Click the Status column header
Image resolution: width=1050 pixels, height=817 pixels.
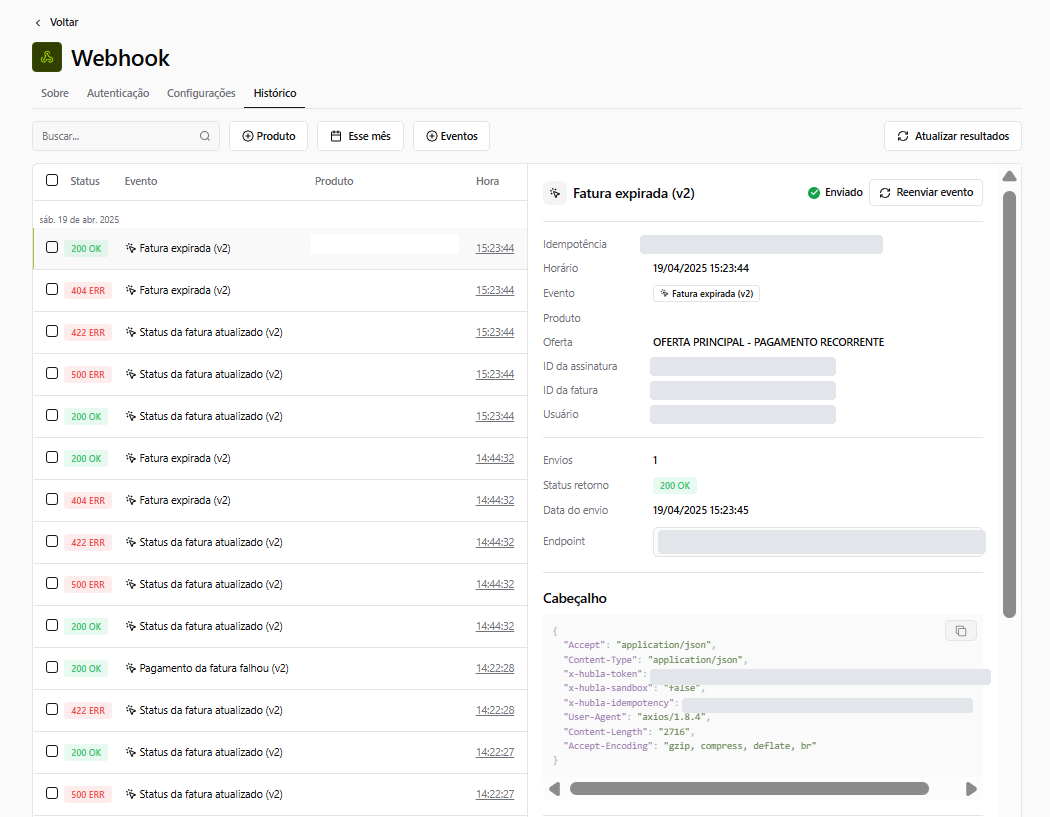85,181
